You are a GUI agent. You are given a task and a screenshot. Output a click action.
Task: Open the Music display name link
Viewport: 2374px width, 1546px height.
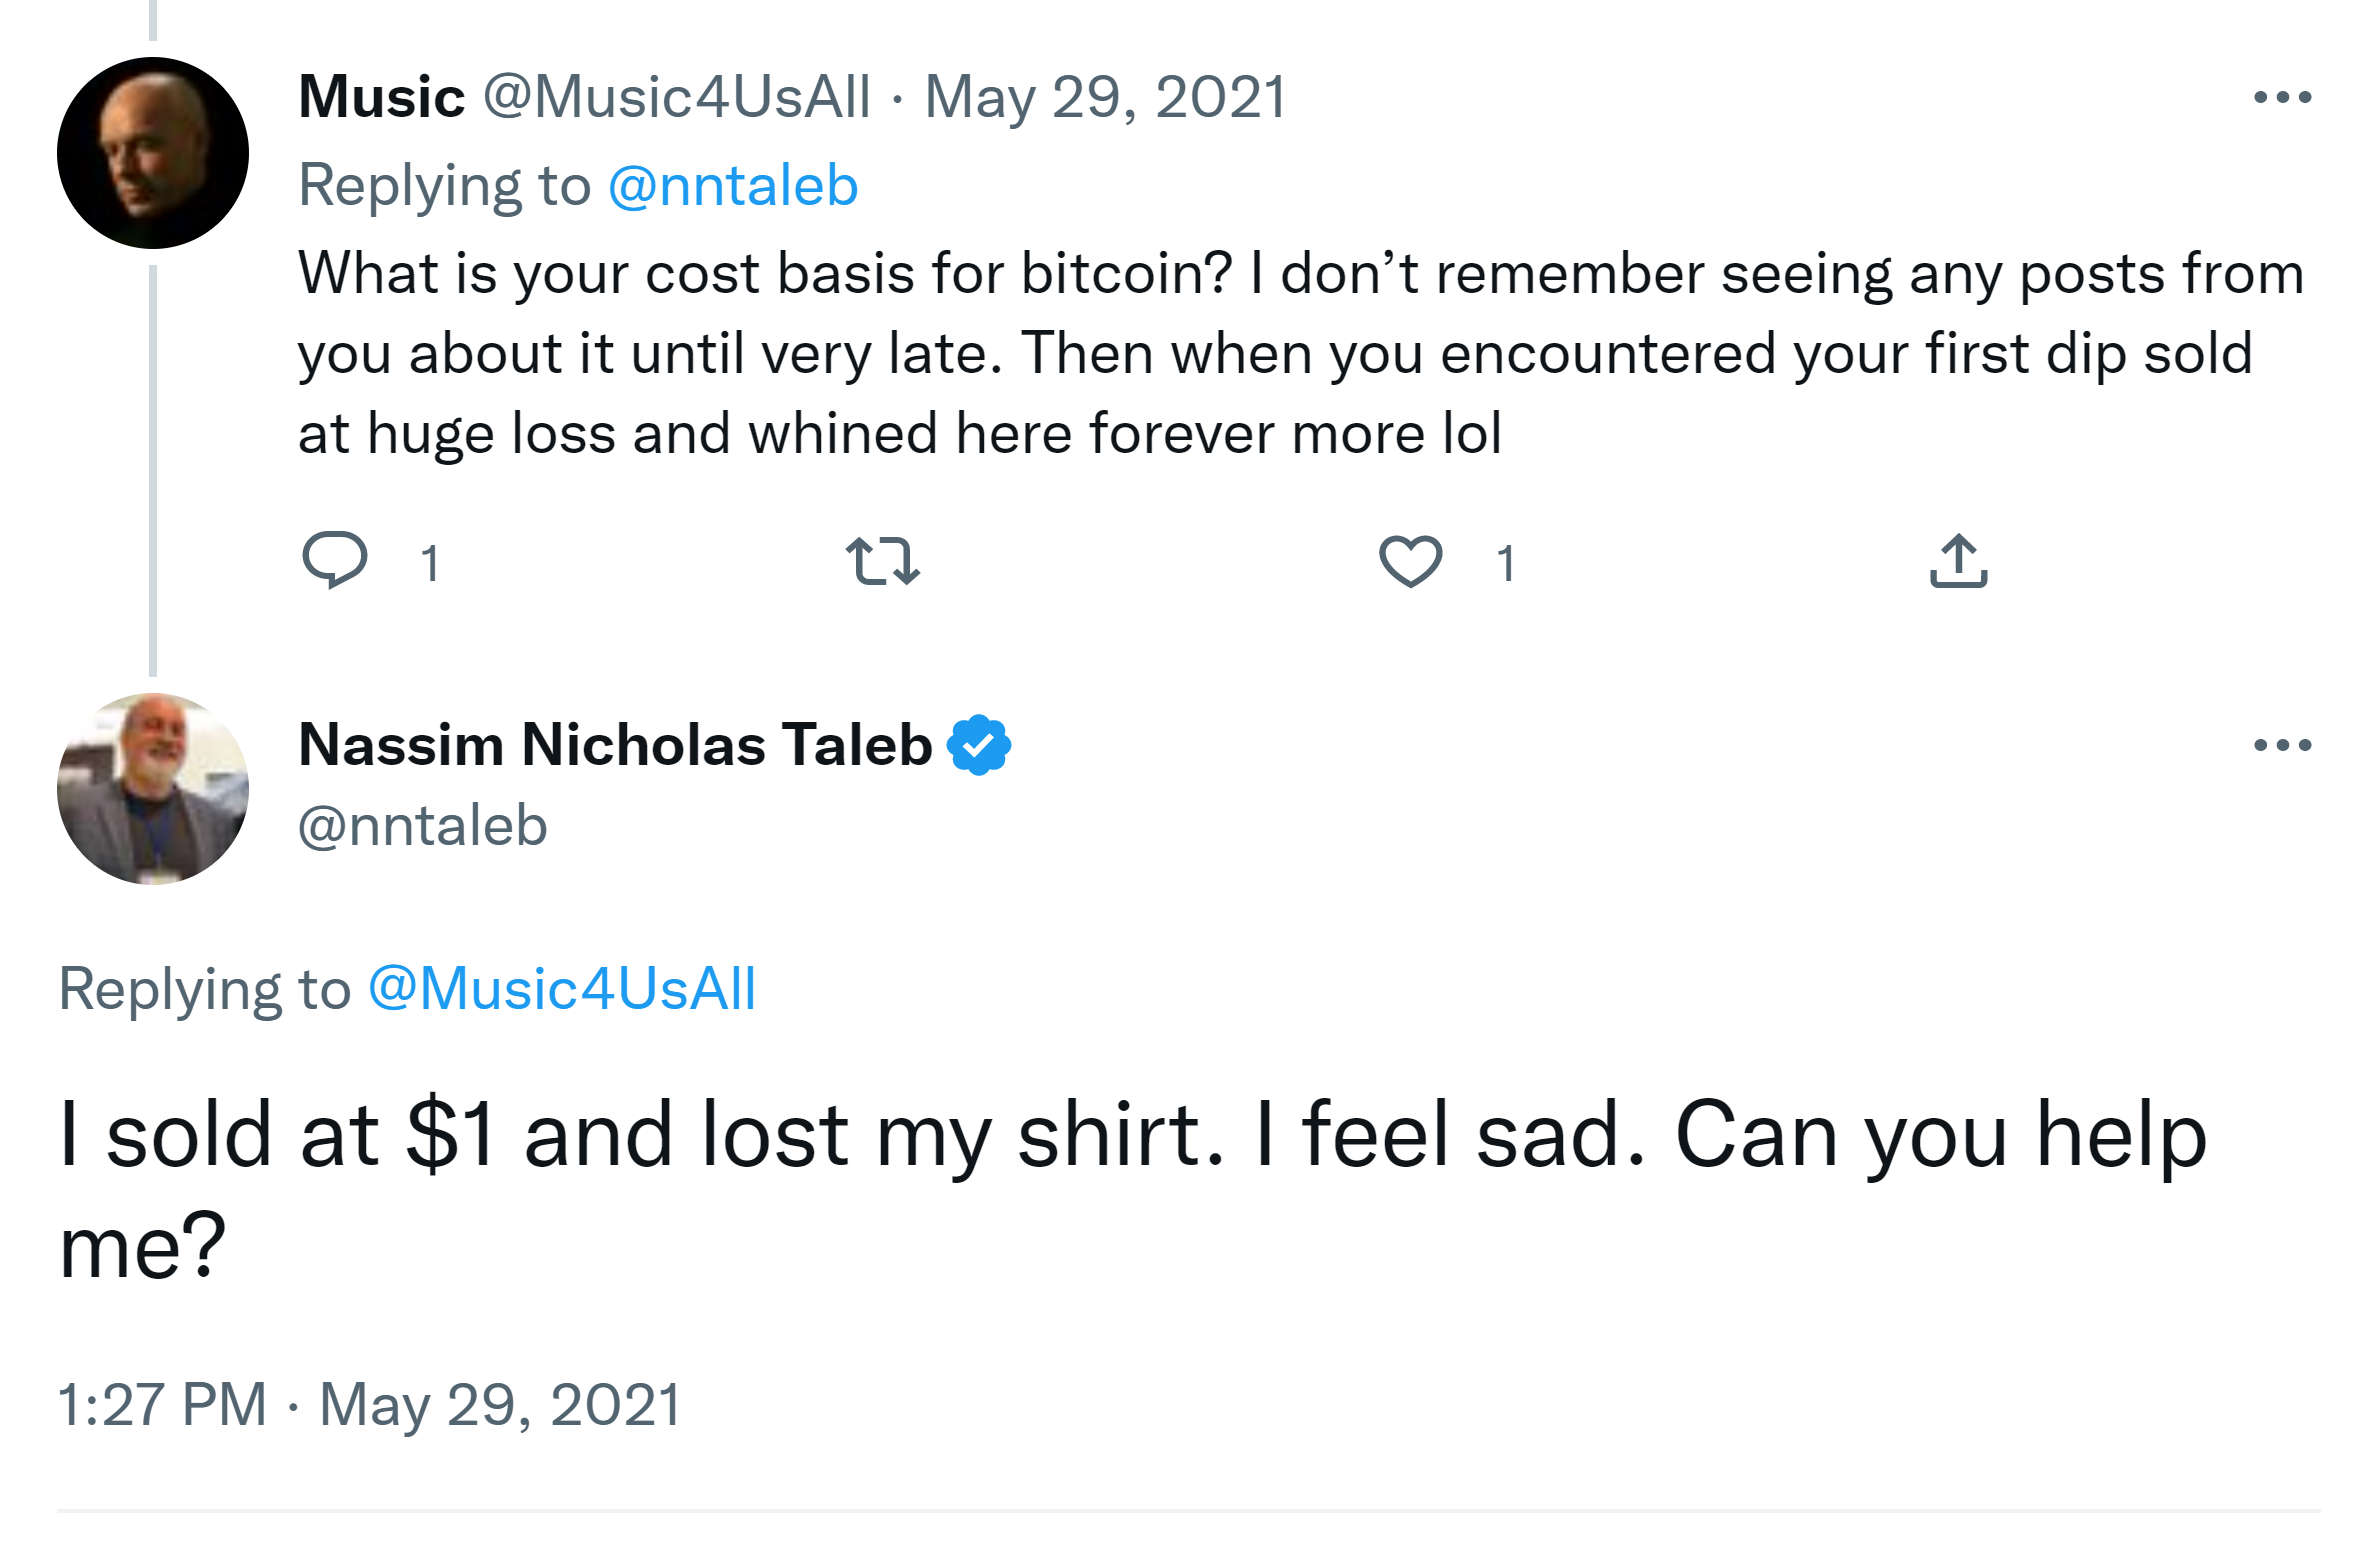click(382, 97)
